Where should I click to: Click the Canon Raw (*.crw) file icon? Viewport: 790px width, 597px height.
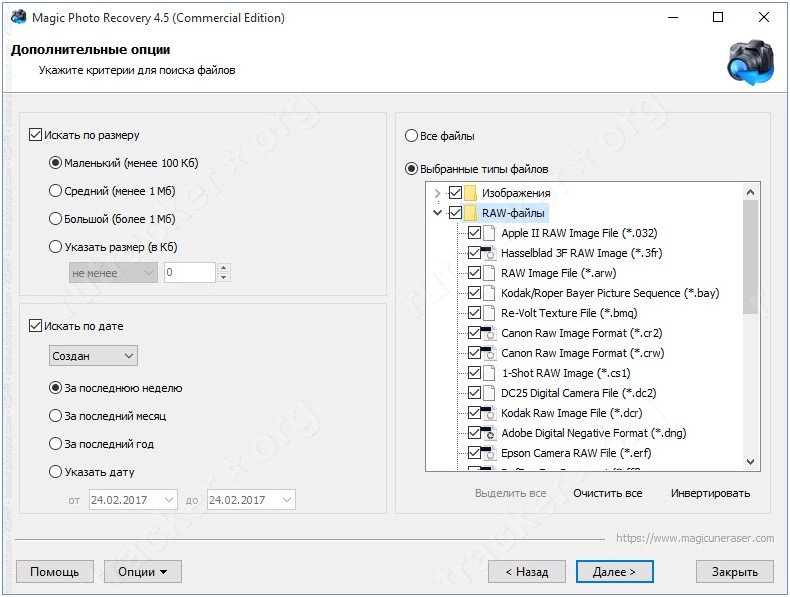pos(489,353)
